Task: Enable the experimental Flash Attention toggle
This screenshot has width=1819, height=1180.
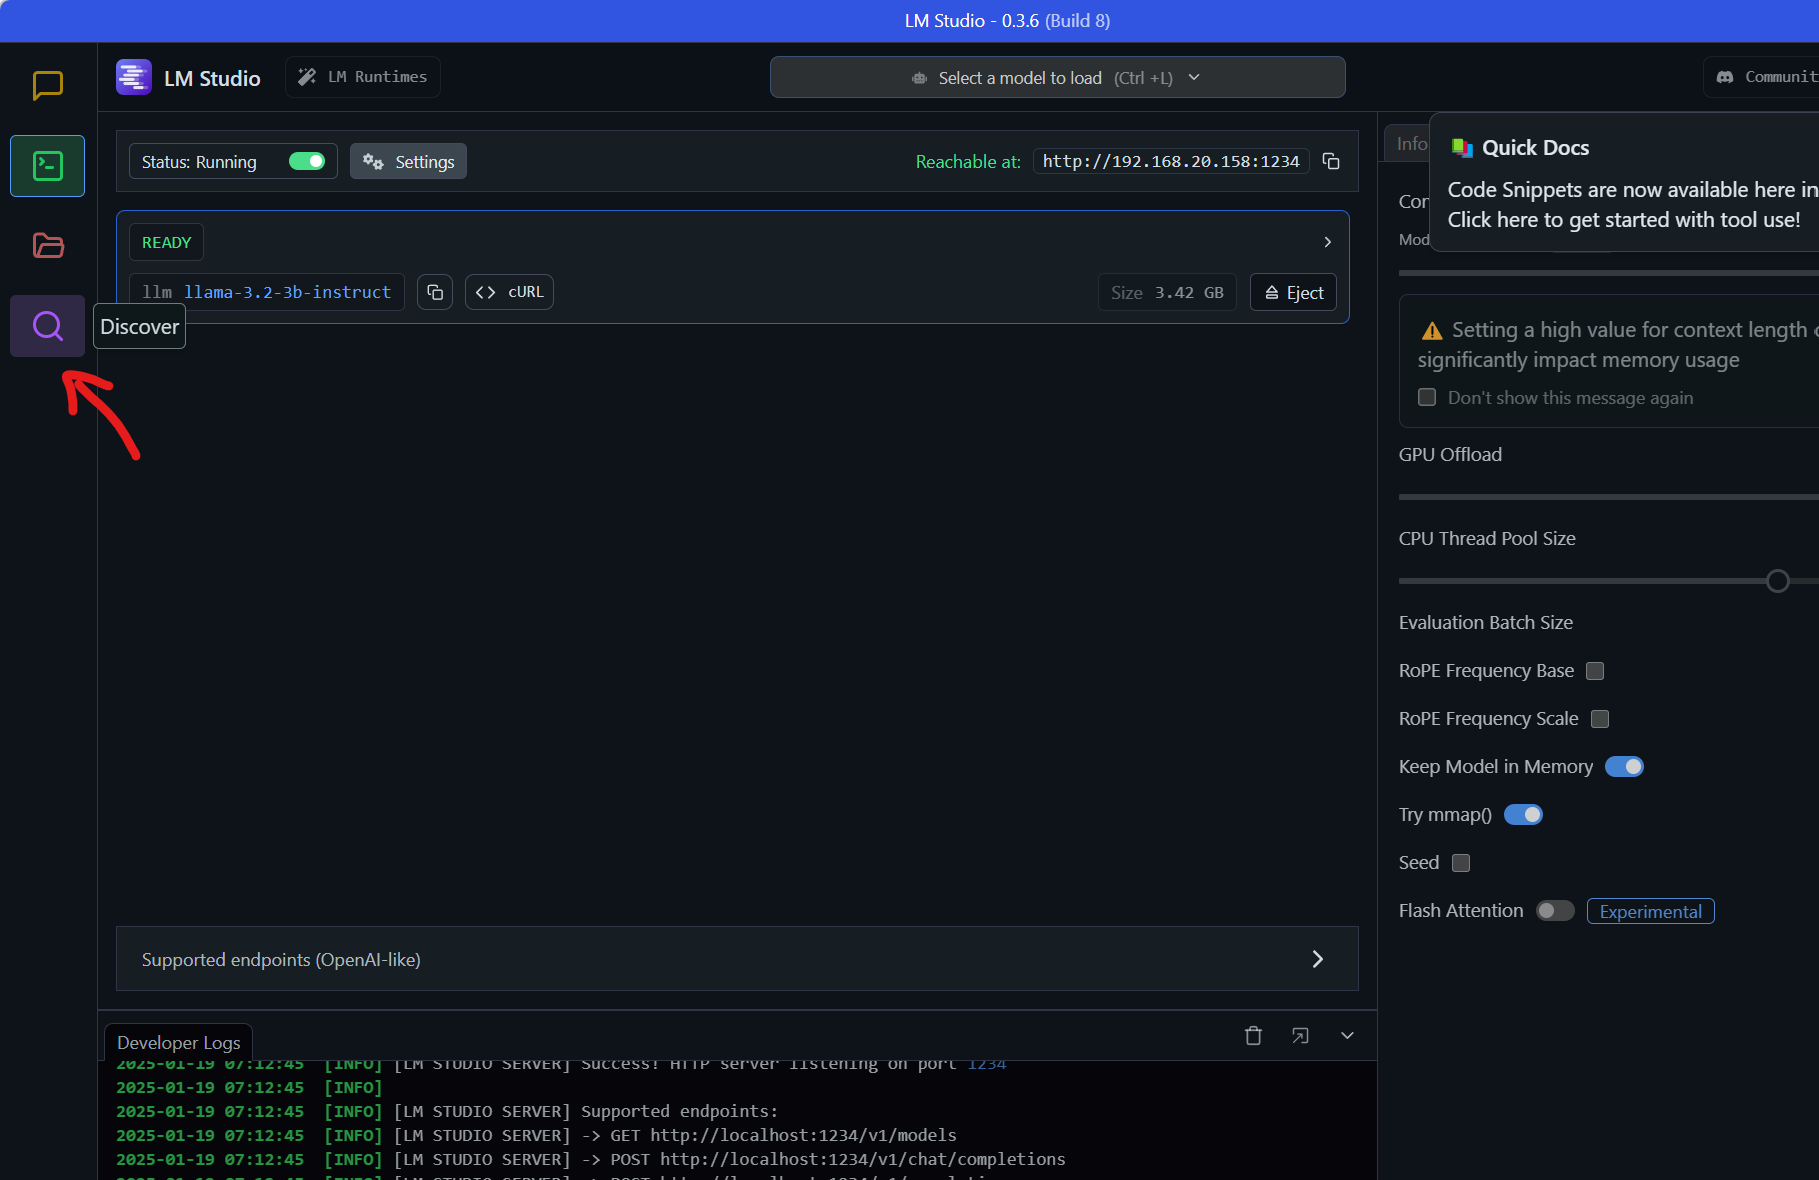Action: click(1554, 910)
